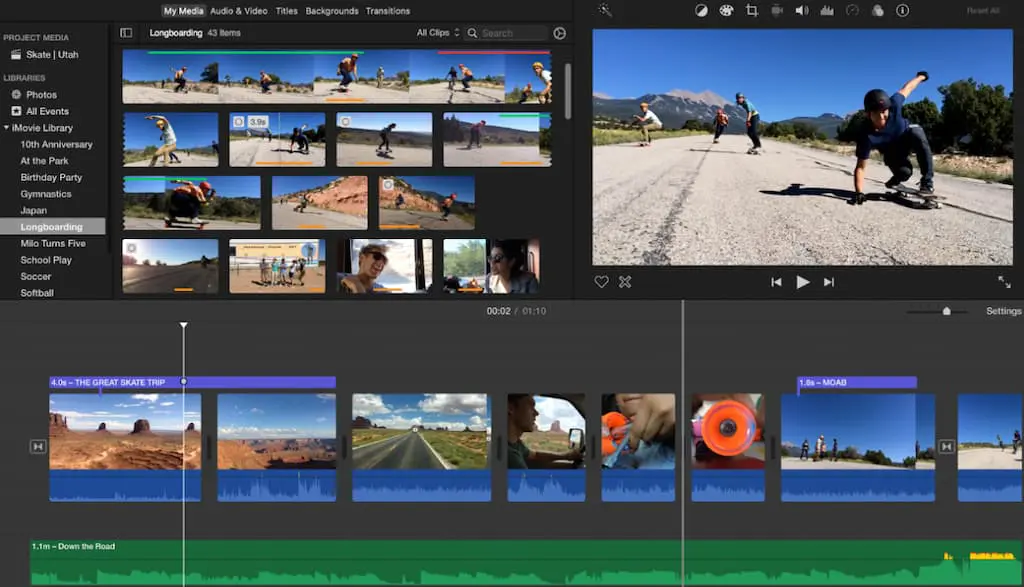The width and height of the screenshot is (1024, 587).
Task: Collapse the iMovie Library tree
Action: [x=7, y=128]
